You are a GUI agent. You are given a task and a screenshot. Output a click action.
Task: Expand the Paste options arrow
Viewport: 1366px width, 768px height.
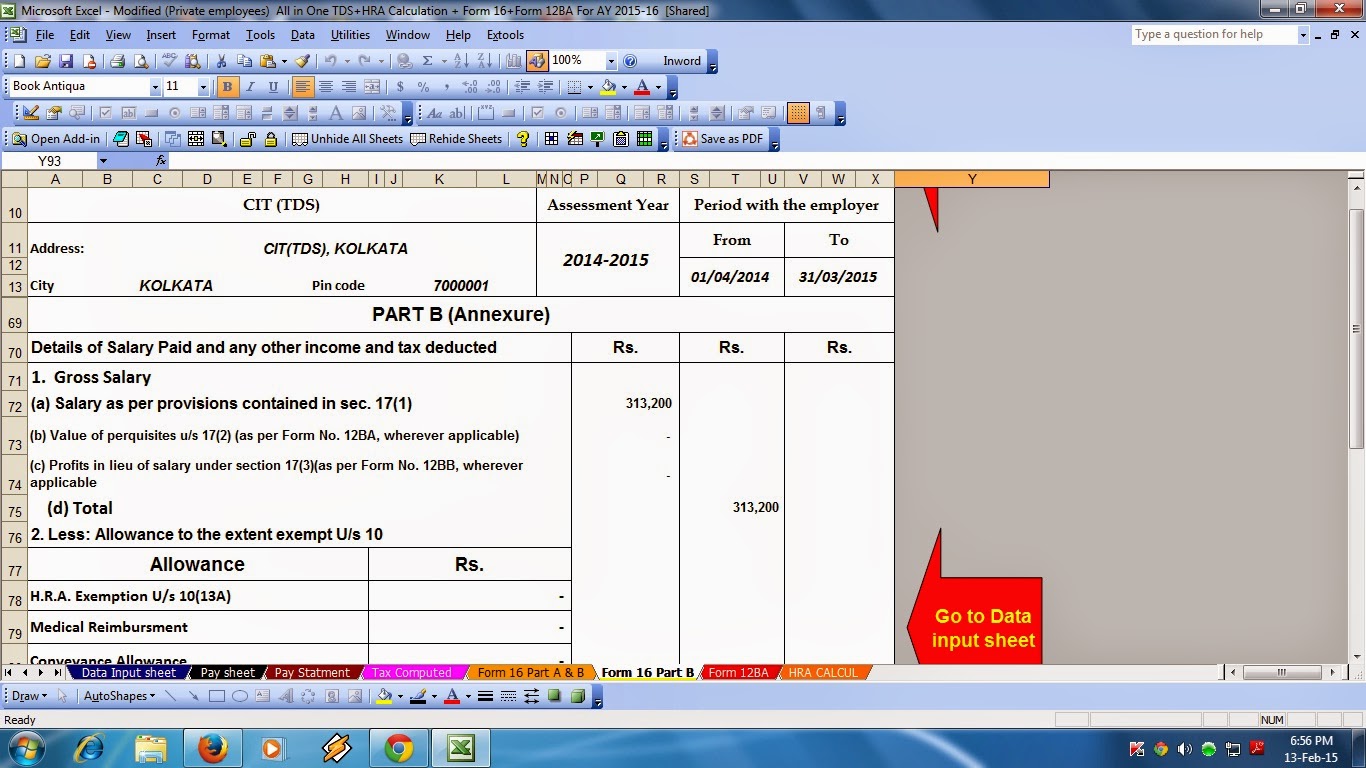[x=286, y=61]
